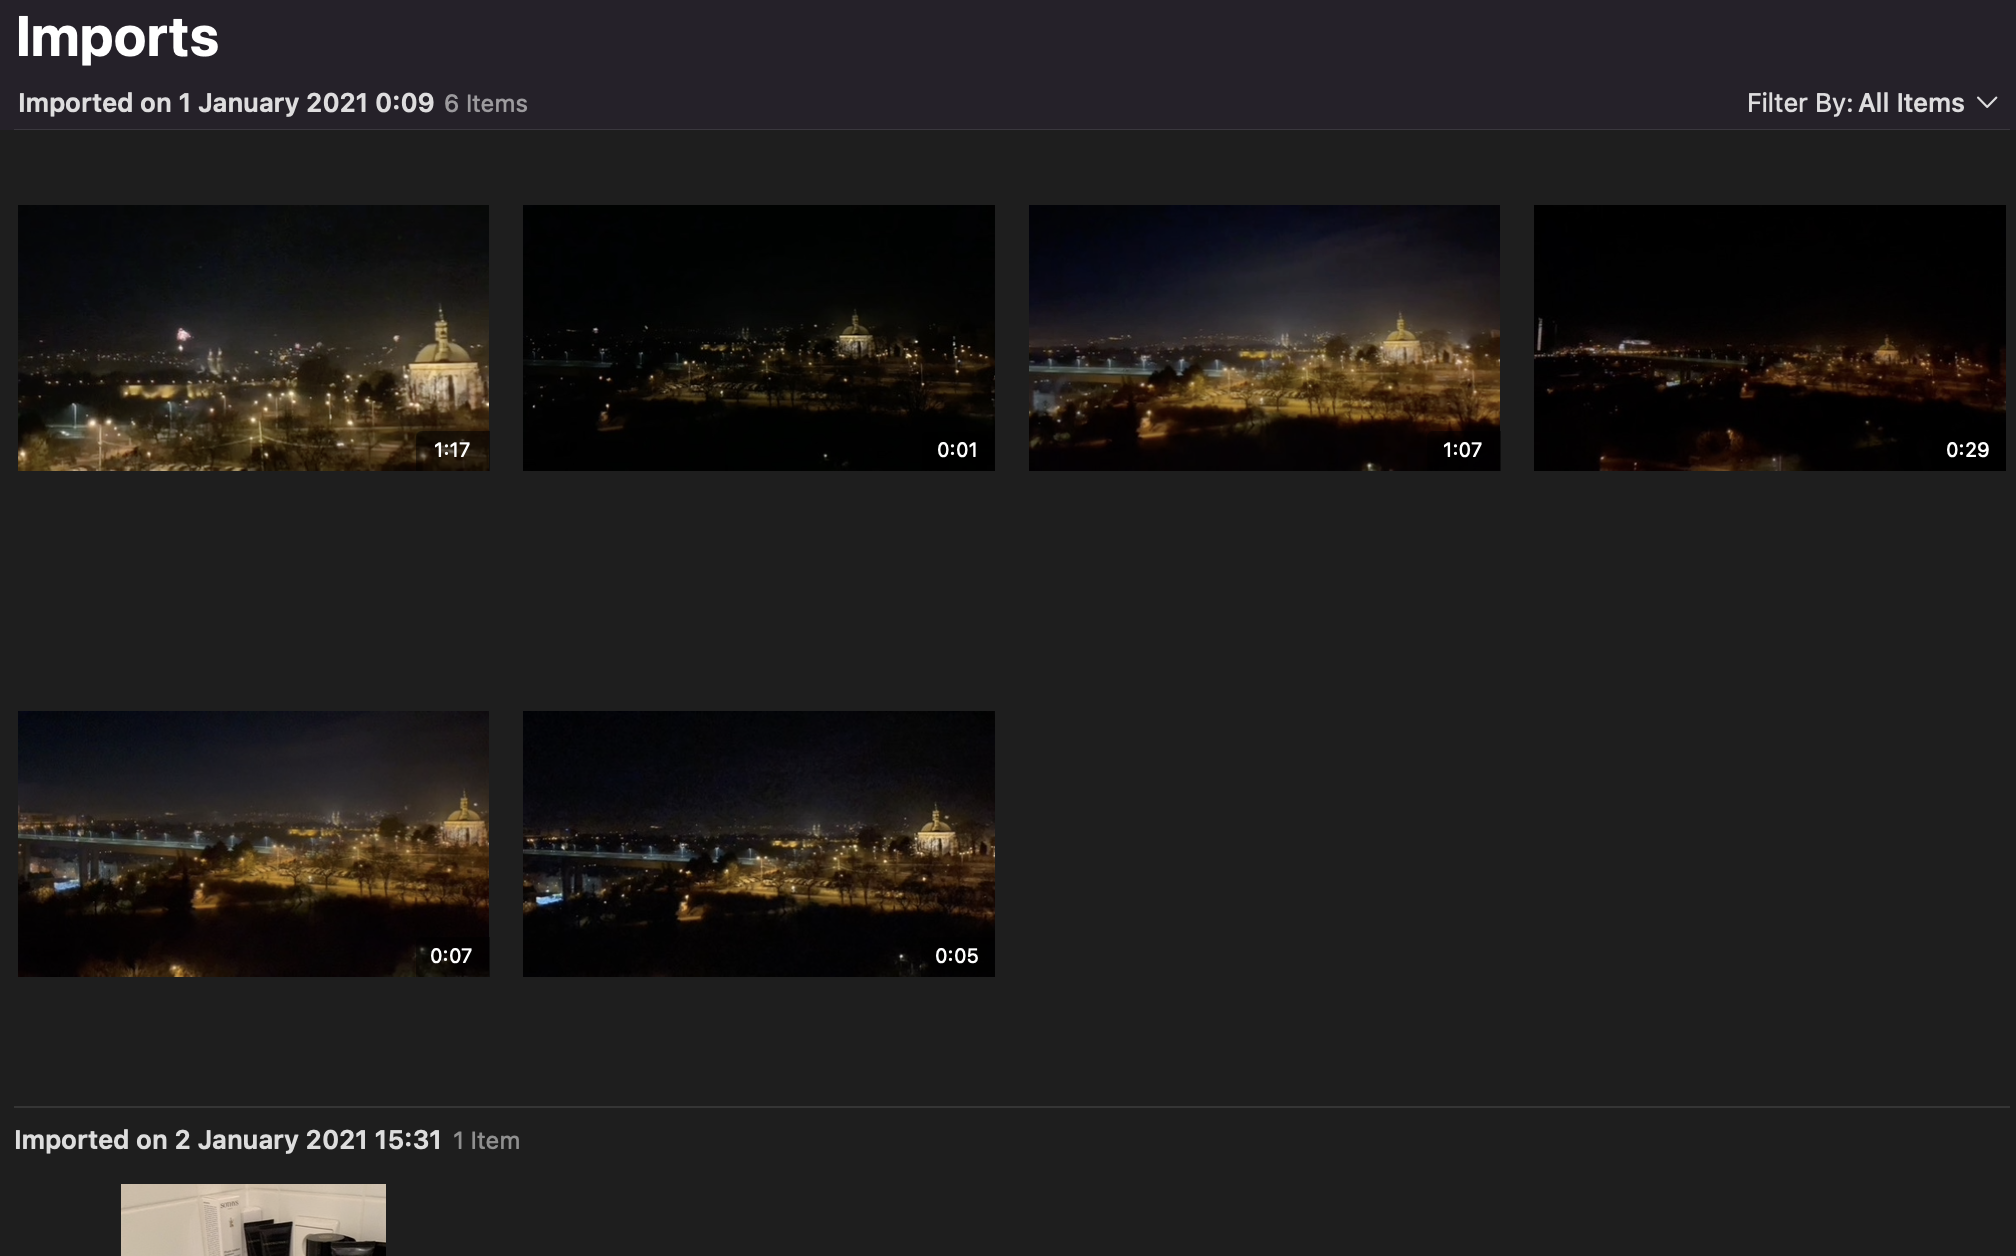Click the 0:07 duration badge
Image resolution: width=2016 pixels, height=1256 pixels.
pyautogui.click(x=451, y=956)
